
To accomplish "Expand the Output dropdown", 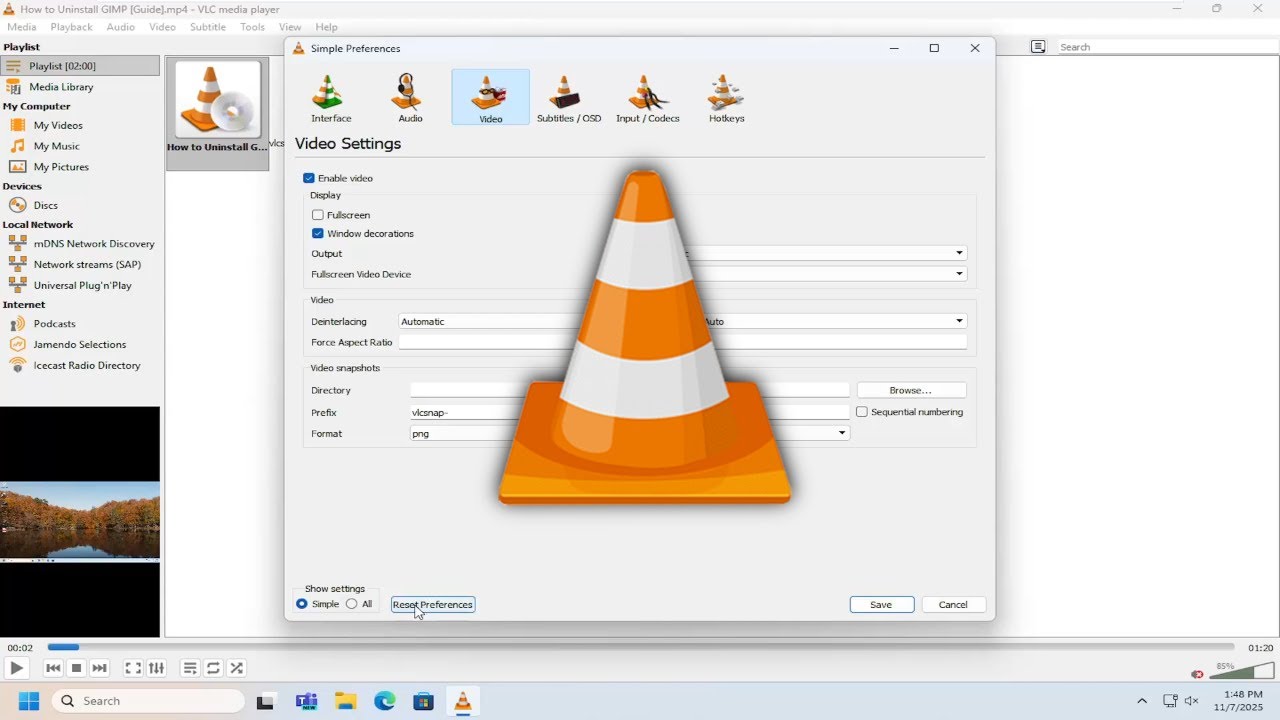I will [x=959, y=253].
